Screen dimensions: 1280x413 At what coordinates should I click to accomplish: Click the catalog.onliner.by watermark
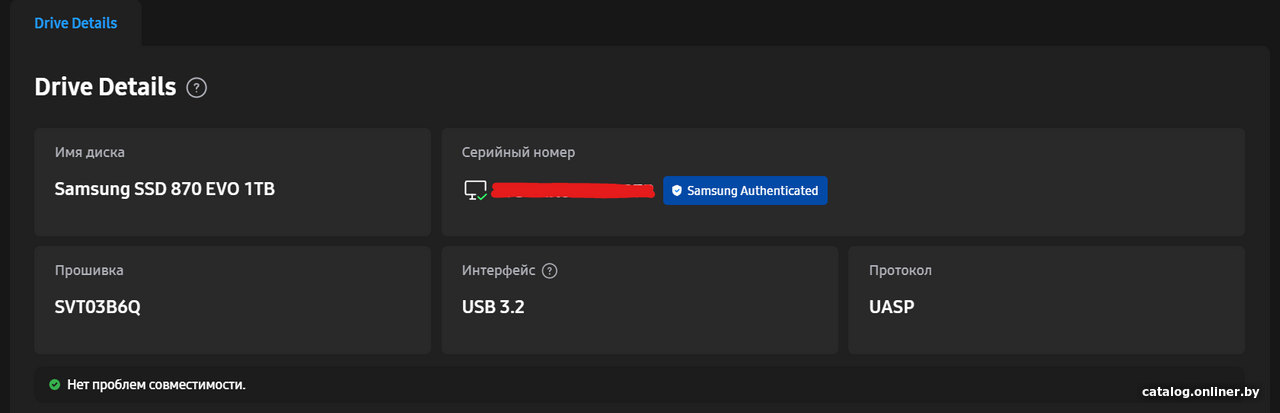point(1200,391)
